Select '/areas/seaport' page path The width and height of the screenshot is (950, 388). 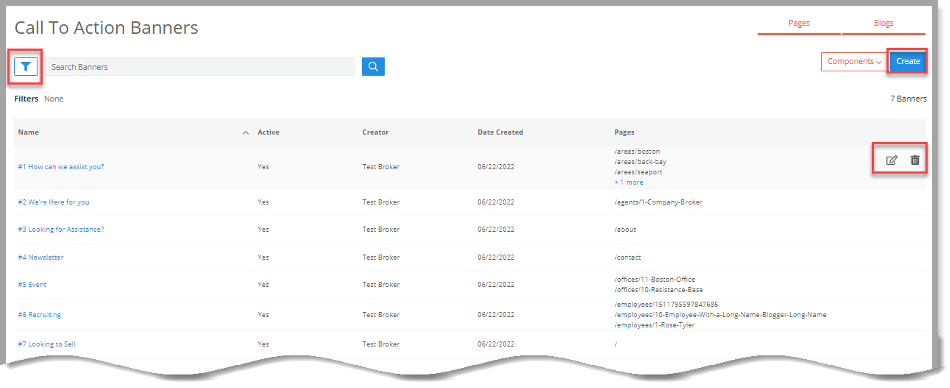click(x=638, y=172)
